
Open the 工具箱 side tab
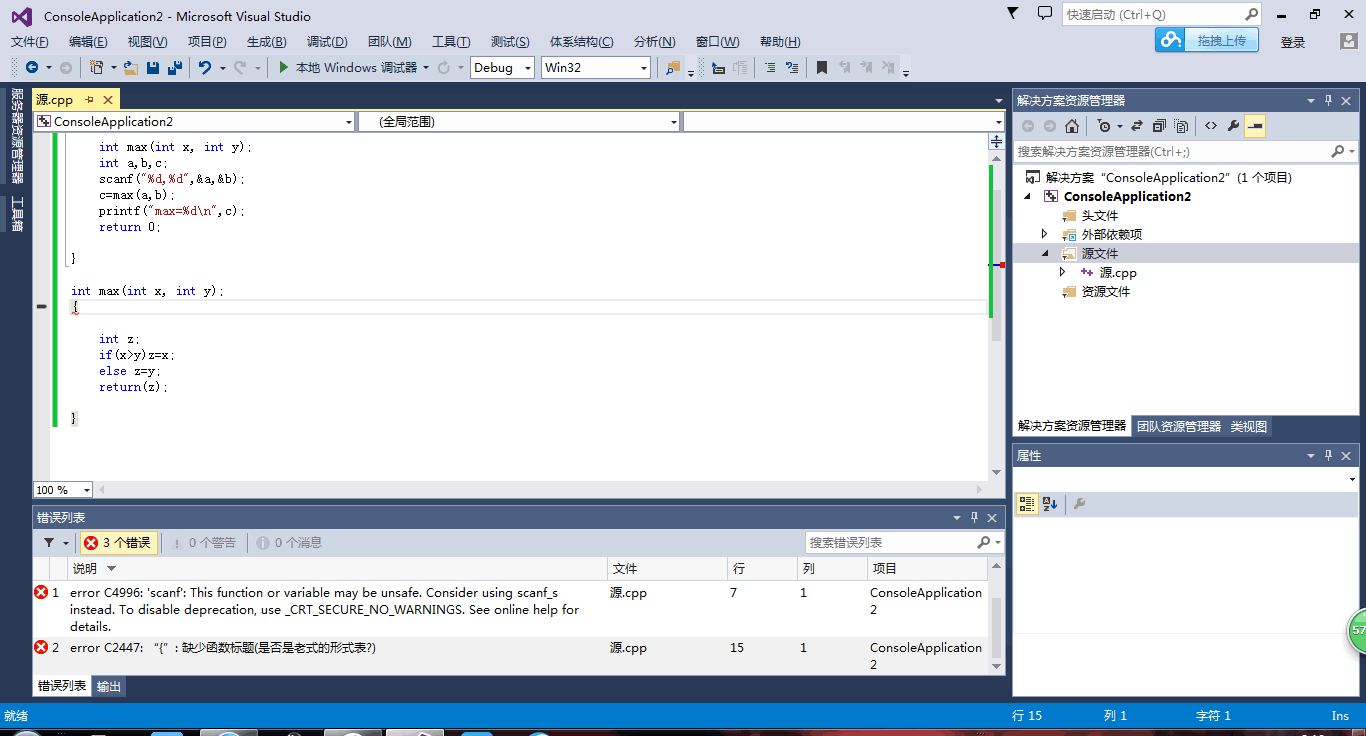[x=17, y=214]
